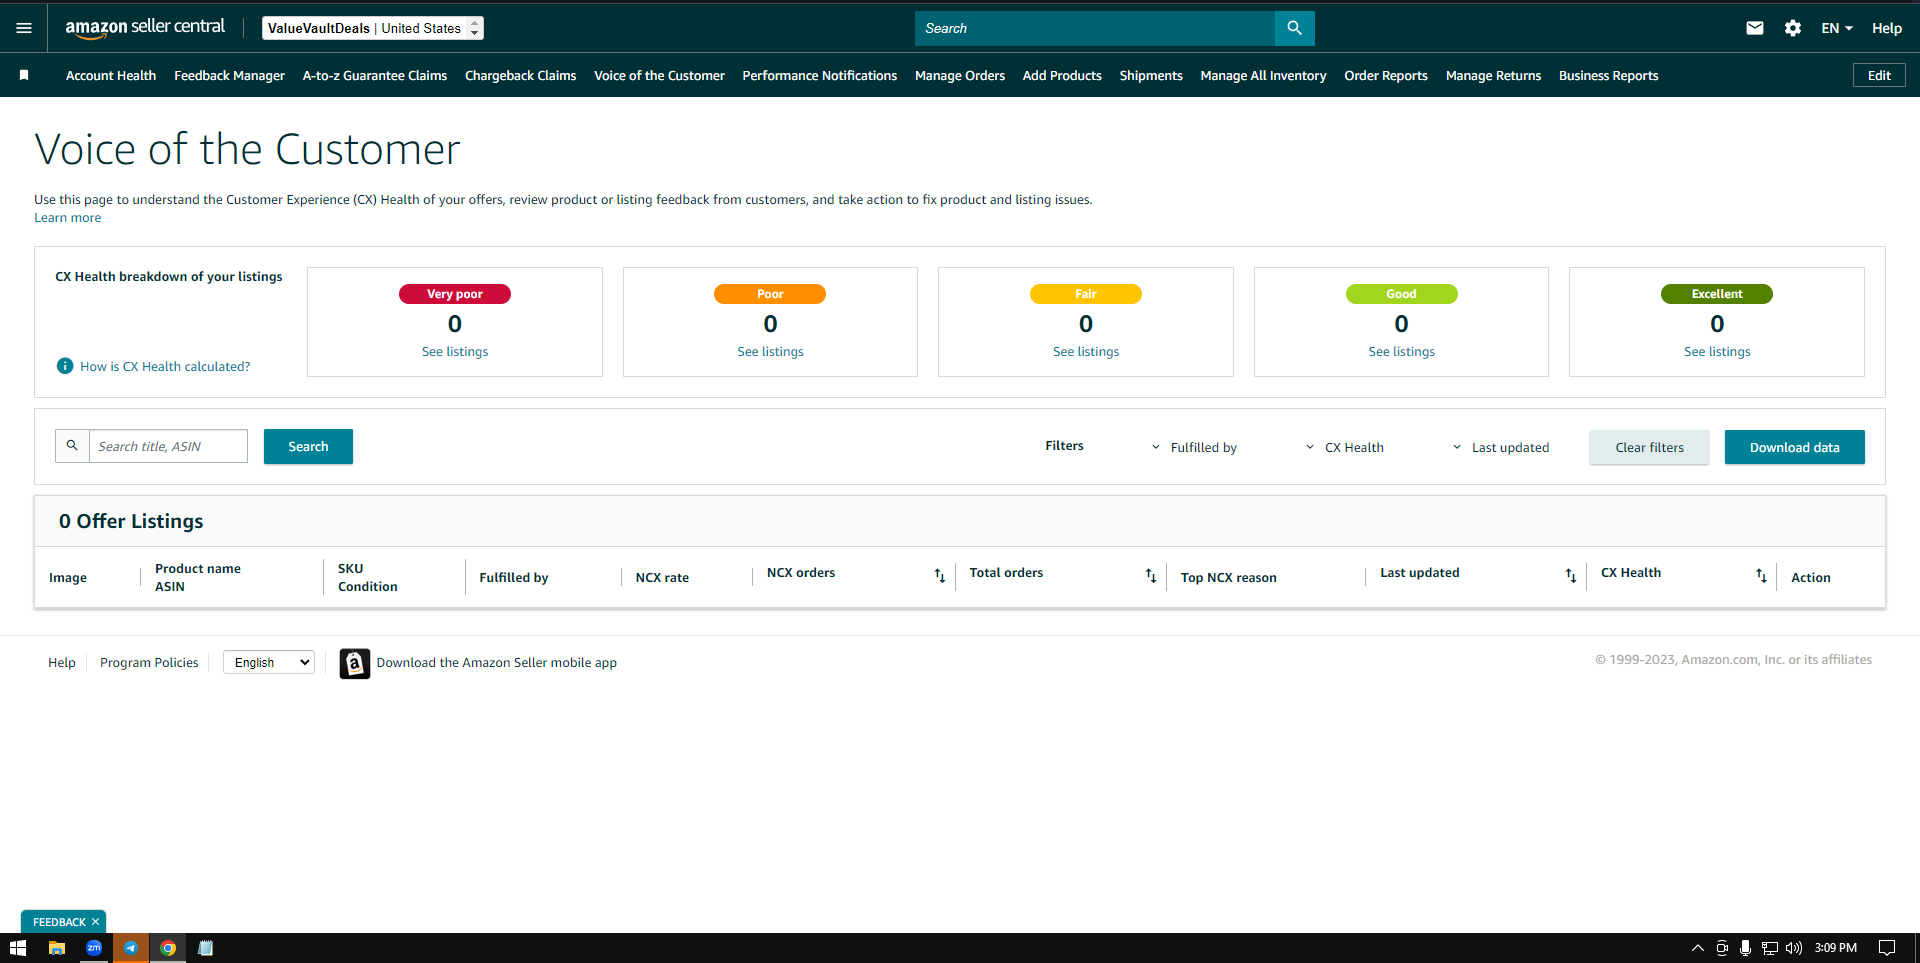Open Zoom from the taskbar
1920x963 pixels.
(94, 948)
